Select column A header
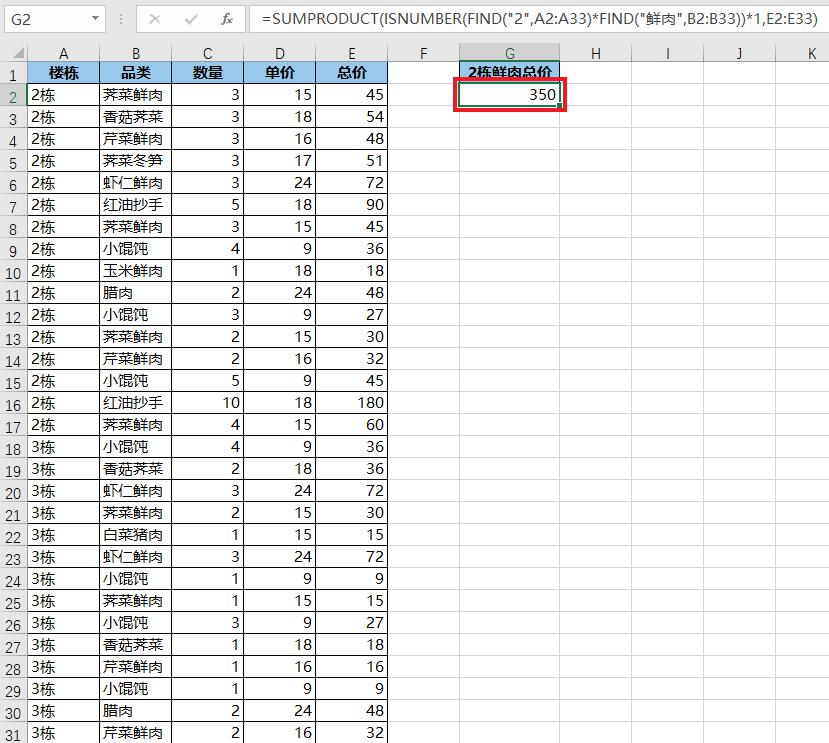The image size is (829, 743). [x=63, y=53]
